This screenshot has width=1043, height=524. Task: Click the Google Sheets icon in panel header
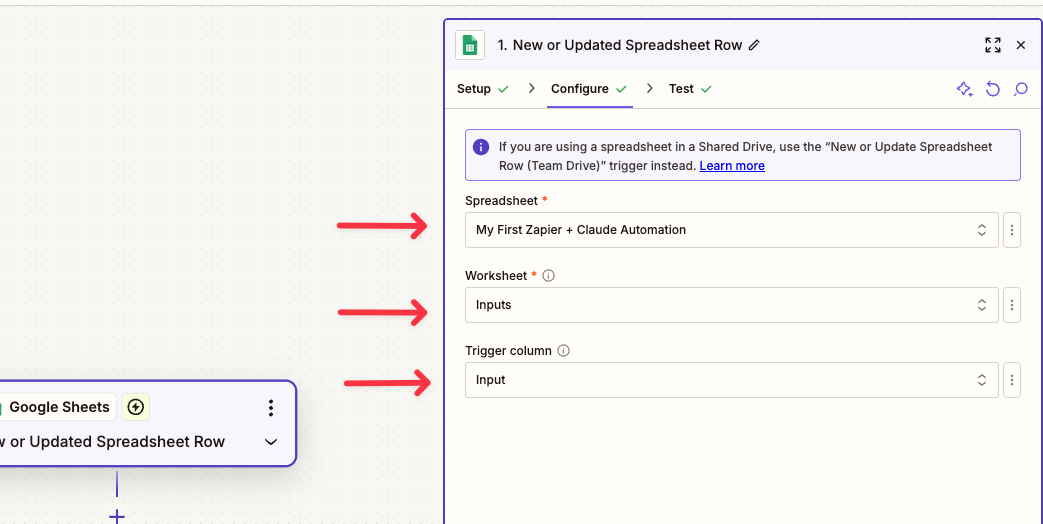click(x=470, y=45)
